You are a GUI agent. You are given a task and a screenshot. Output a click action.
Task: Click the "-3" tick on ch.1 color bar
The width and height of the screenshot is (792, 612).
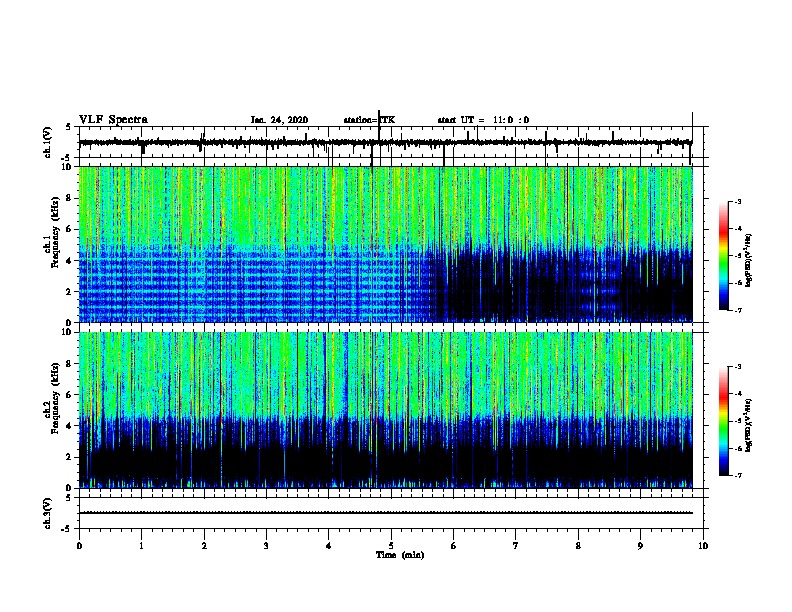[x=737, y=201]
